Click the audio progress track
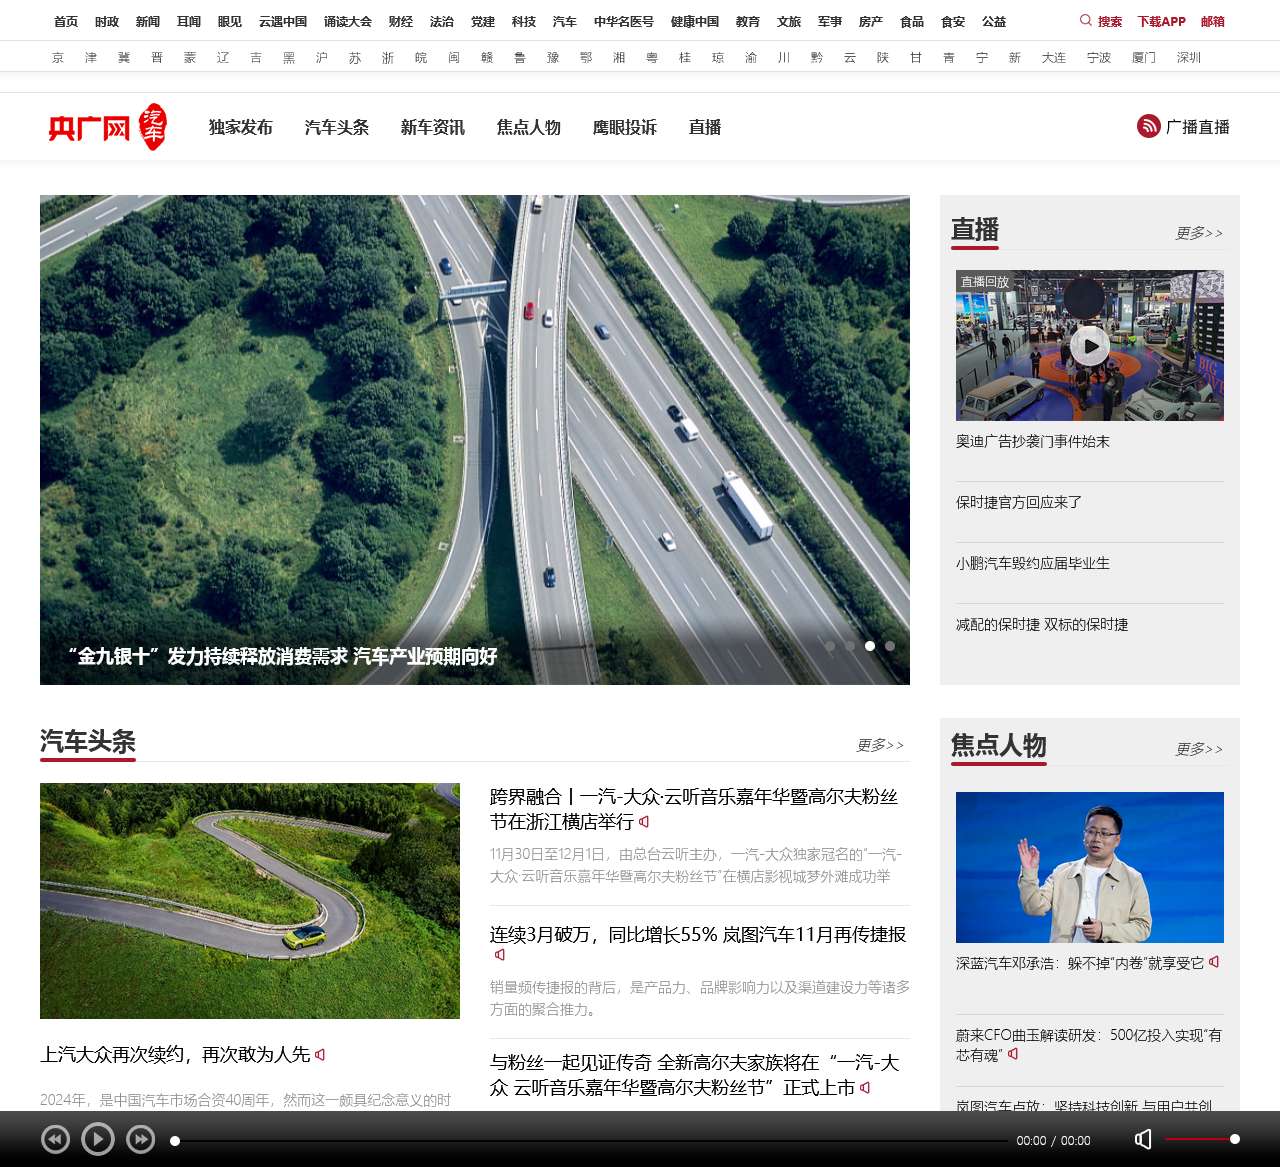 (590, 1140)
